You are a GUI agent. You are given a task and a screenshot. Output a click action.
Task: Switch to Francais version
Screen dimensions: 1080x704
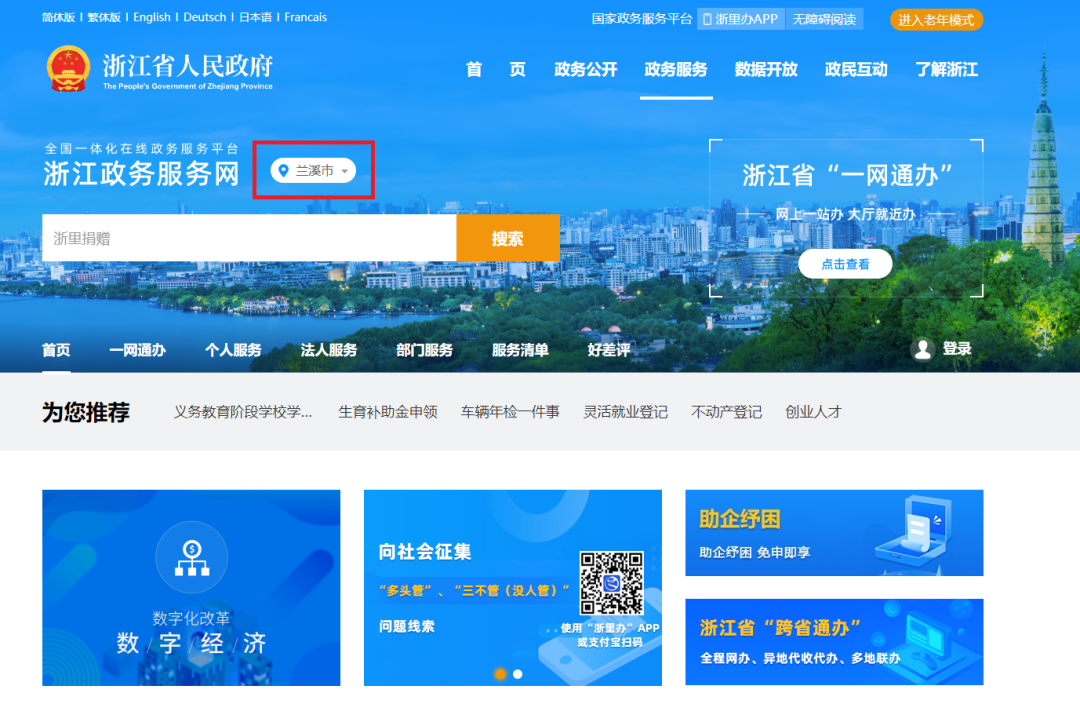(306, 17)
